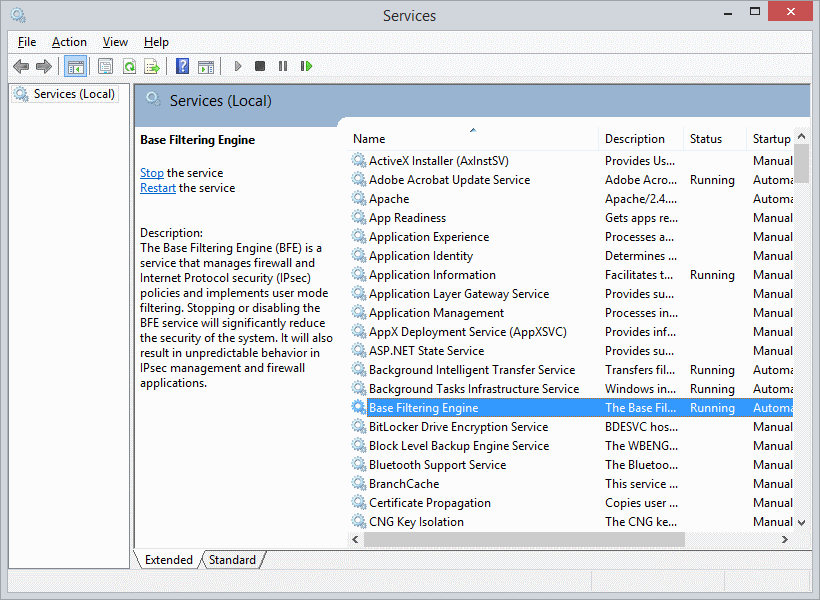820x600 pixels.
Task: Toggle the Show/Hide Action Pane icon
Action: (x=206, y=66)
